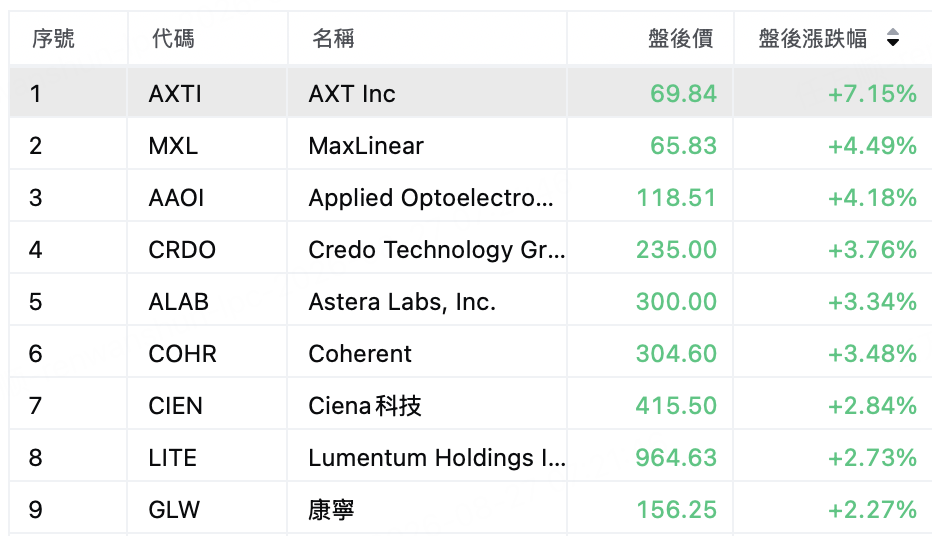Open Ciena科技 stock entry
The width and height of the screenshot is (932, 536).
coord(365,406)
